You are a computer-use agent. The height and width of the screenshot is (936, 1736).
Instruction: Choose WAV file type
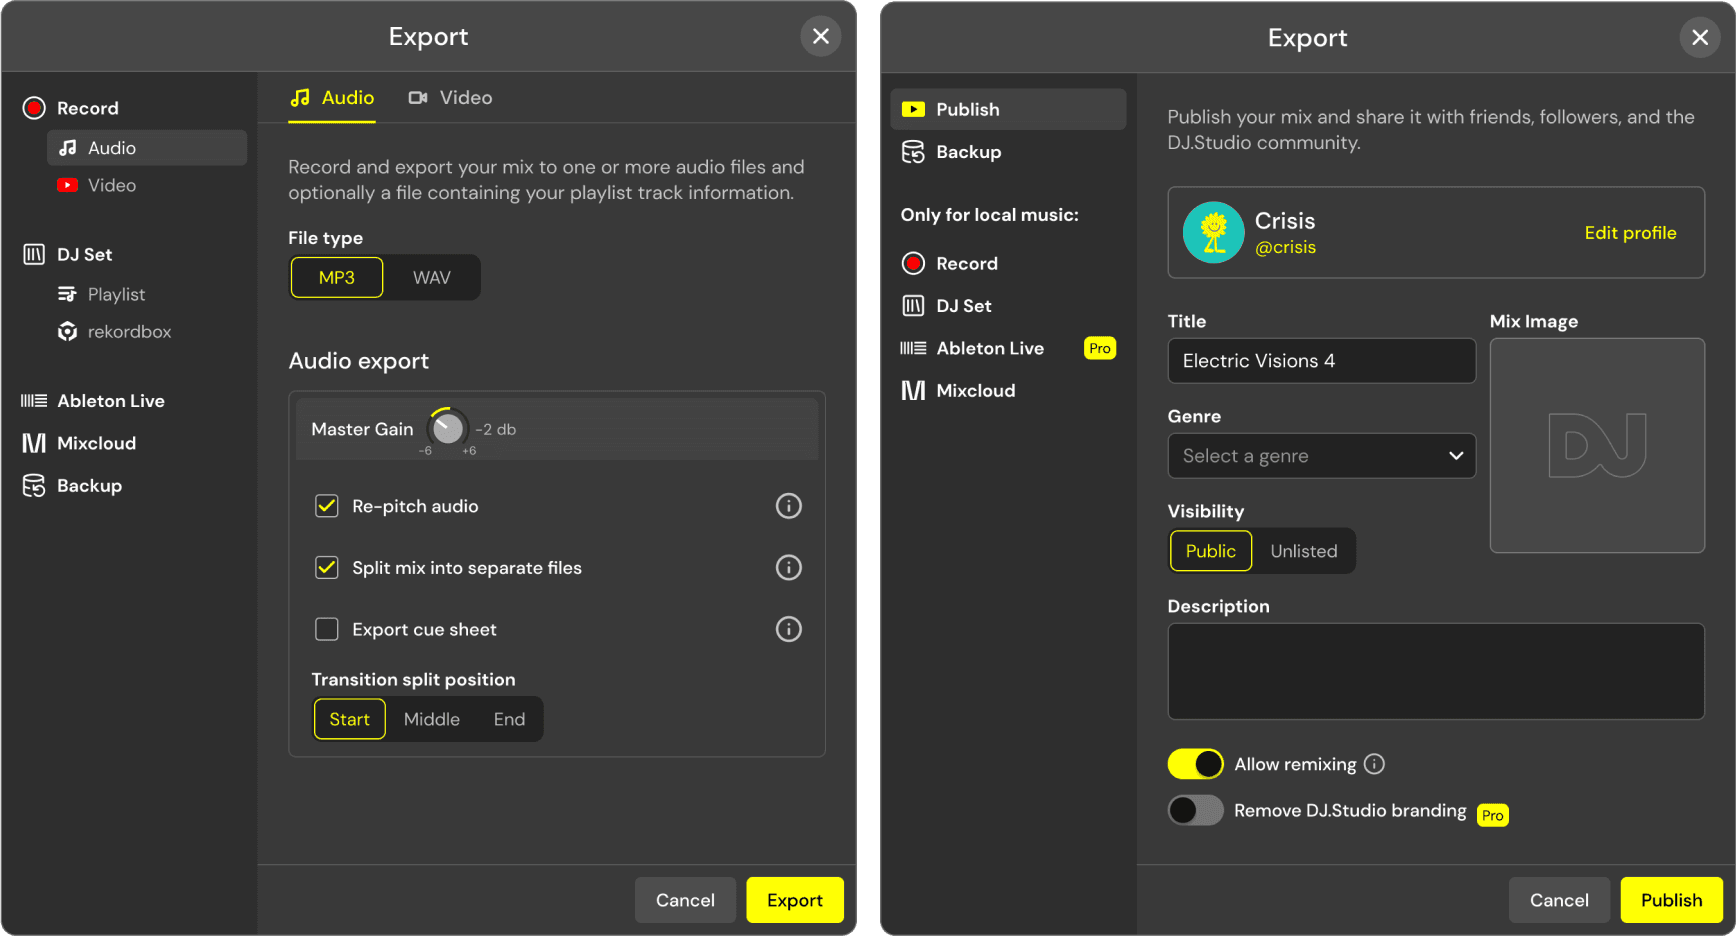[432, 277]
